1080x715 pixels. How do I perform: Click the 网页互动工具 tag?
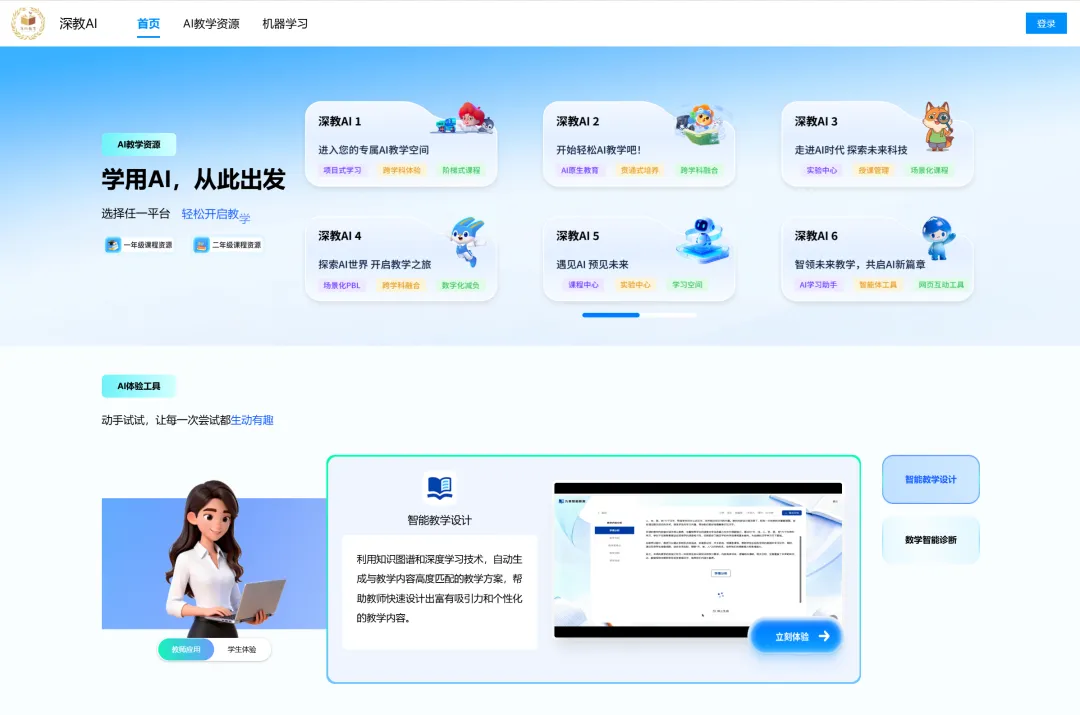941,284
